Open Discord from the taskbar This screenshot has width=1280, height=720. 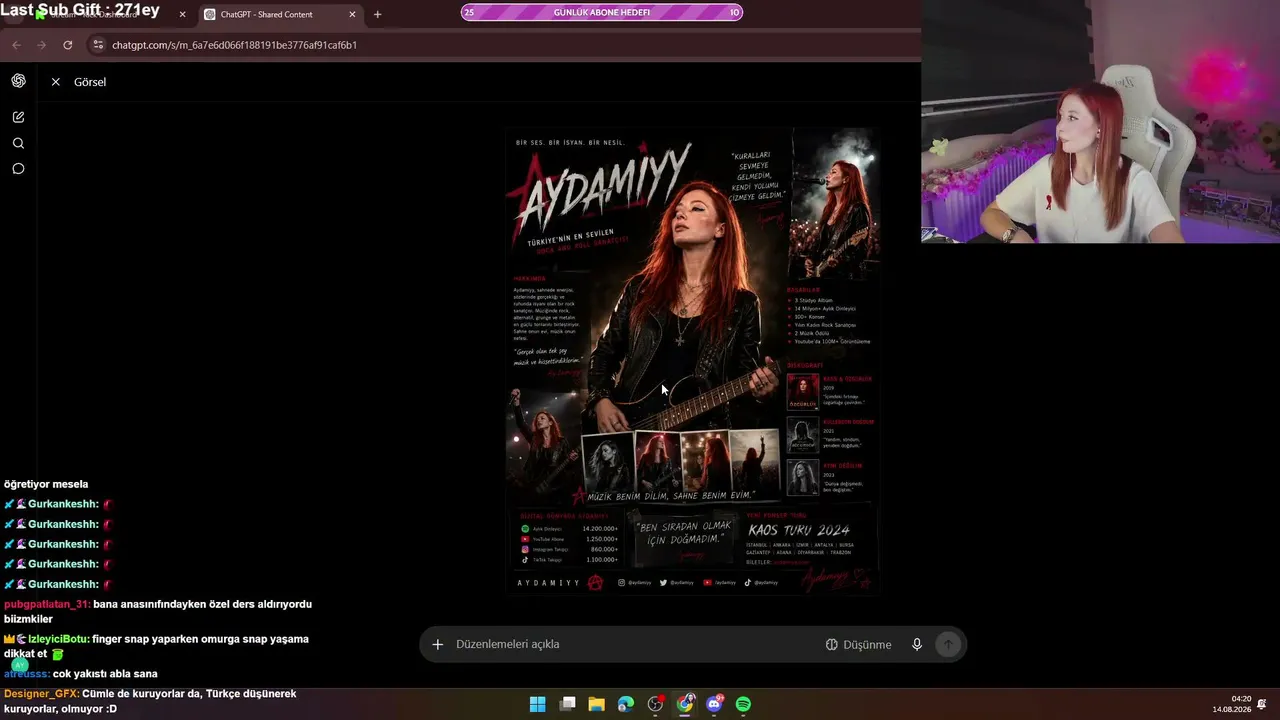714,704
